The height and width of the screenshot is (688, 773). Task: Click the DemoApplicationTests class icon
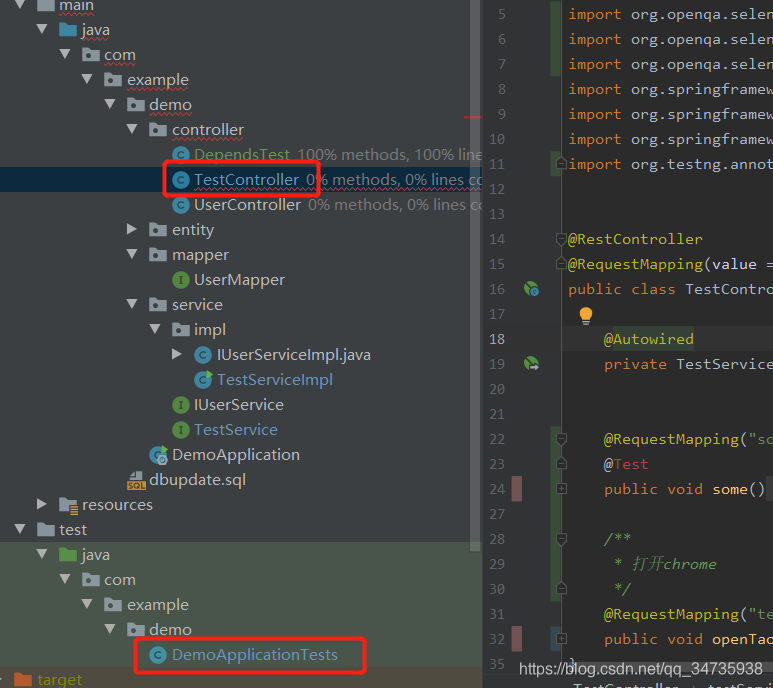[x=158, y=655]
